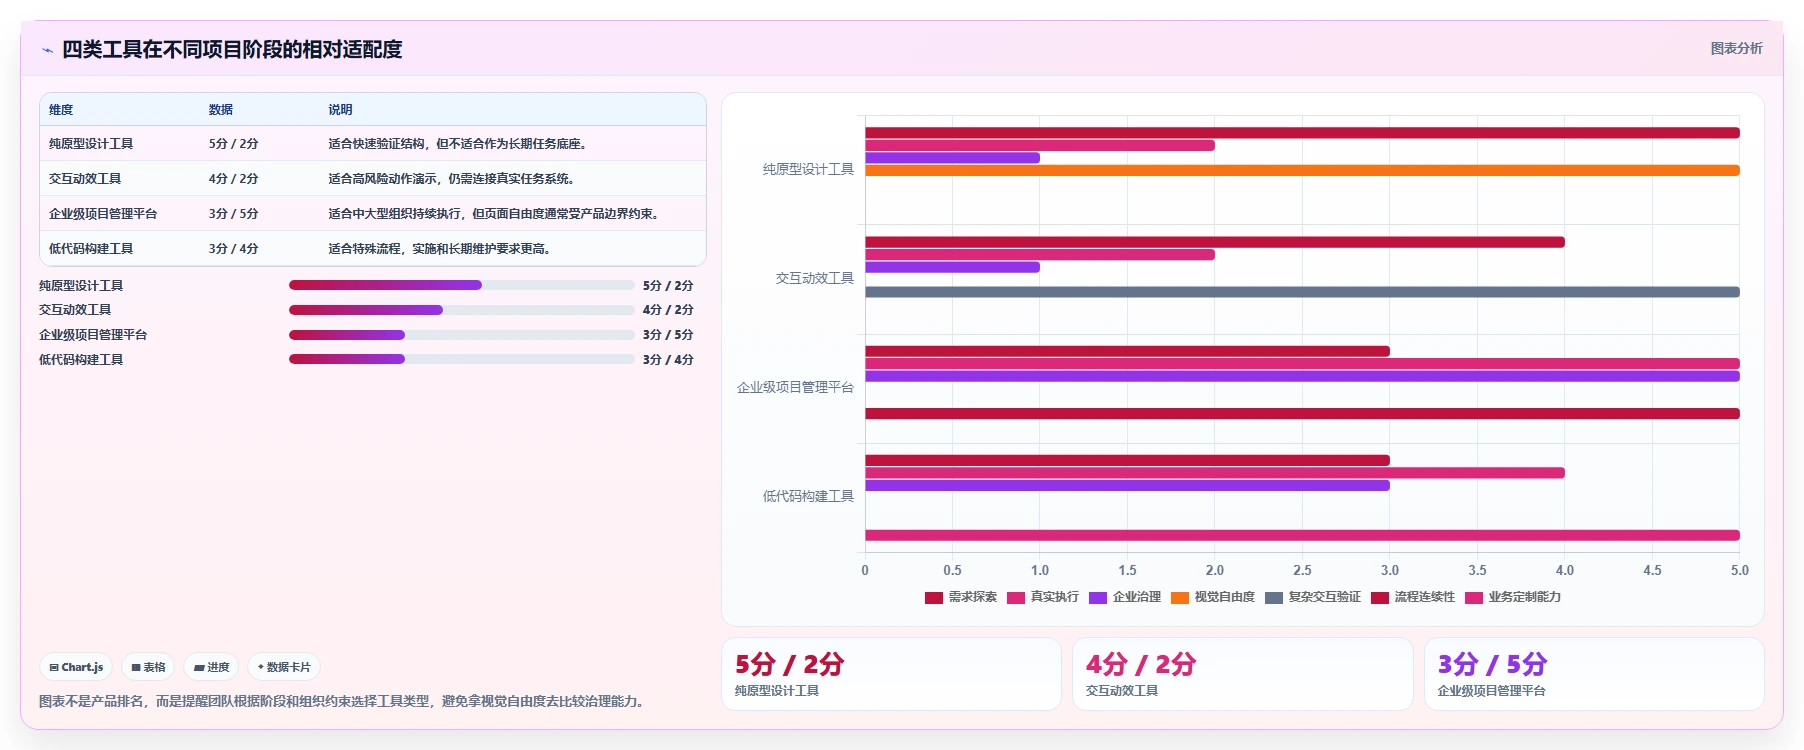Click the gray-blue bar in the 交互动效工具 chart group
The image size is (1804, 750).
[x=1302, y=292]
